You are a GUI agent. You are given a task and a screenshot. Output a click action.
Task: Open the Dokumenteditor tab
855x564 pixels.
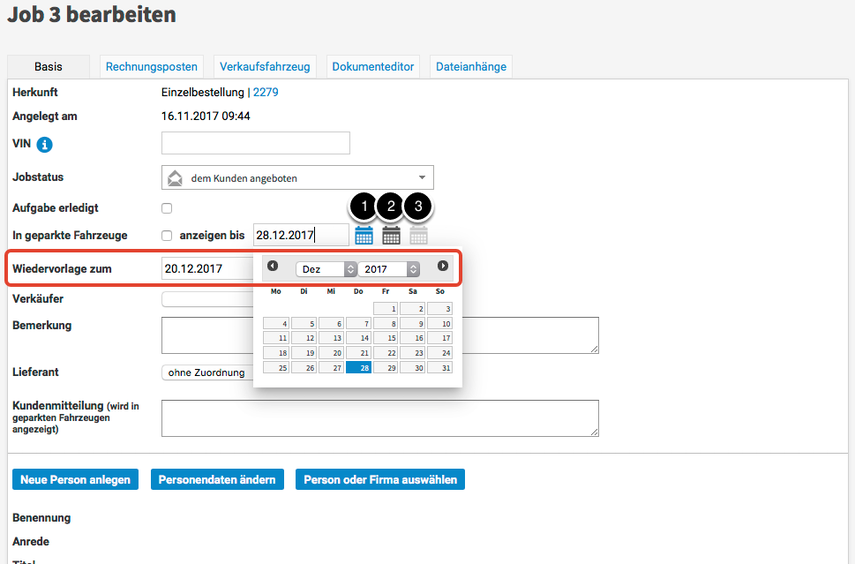point(372,67)
